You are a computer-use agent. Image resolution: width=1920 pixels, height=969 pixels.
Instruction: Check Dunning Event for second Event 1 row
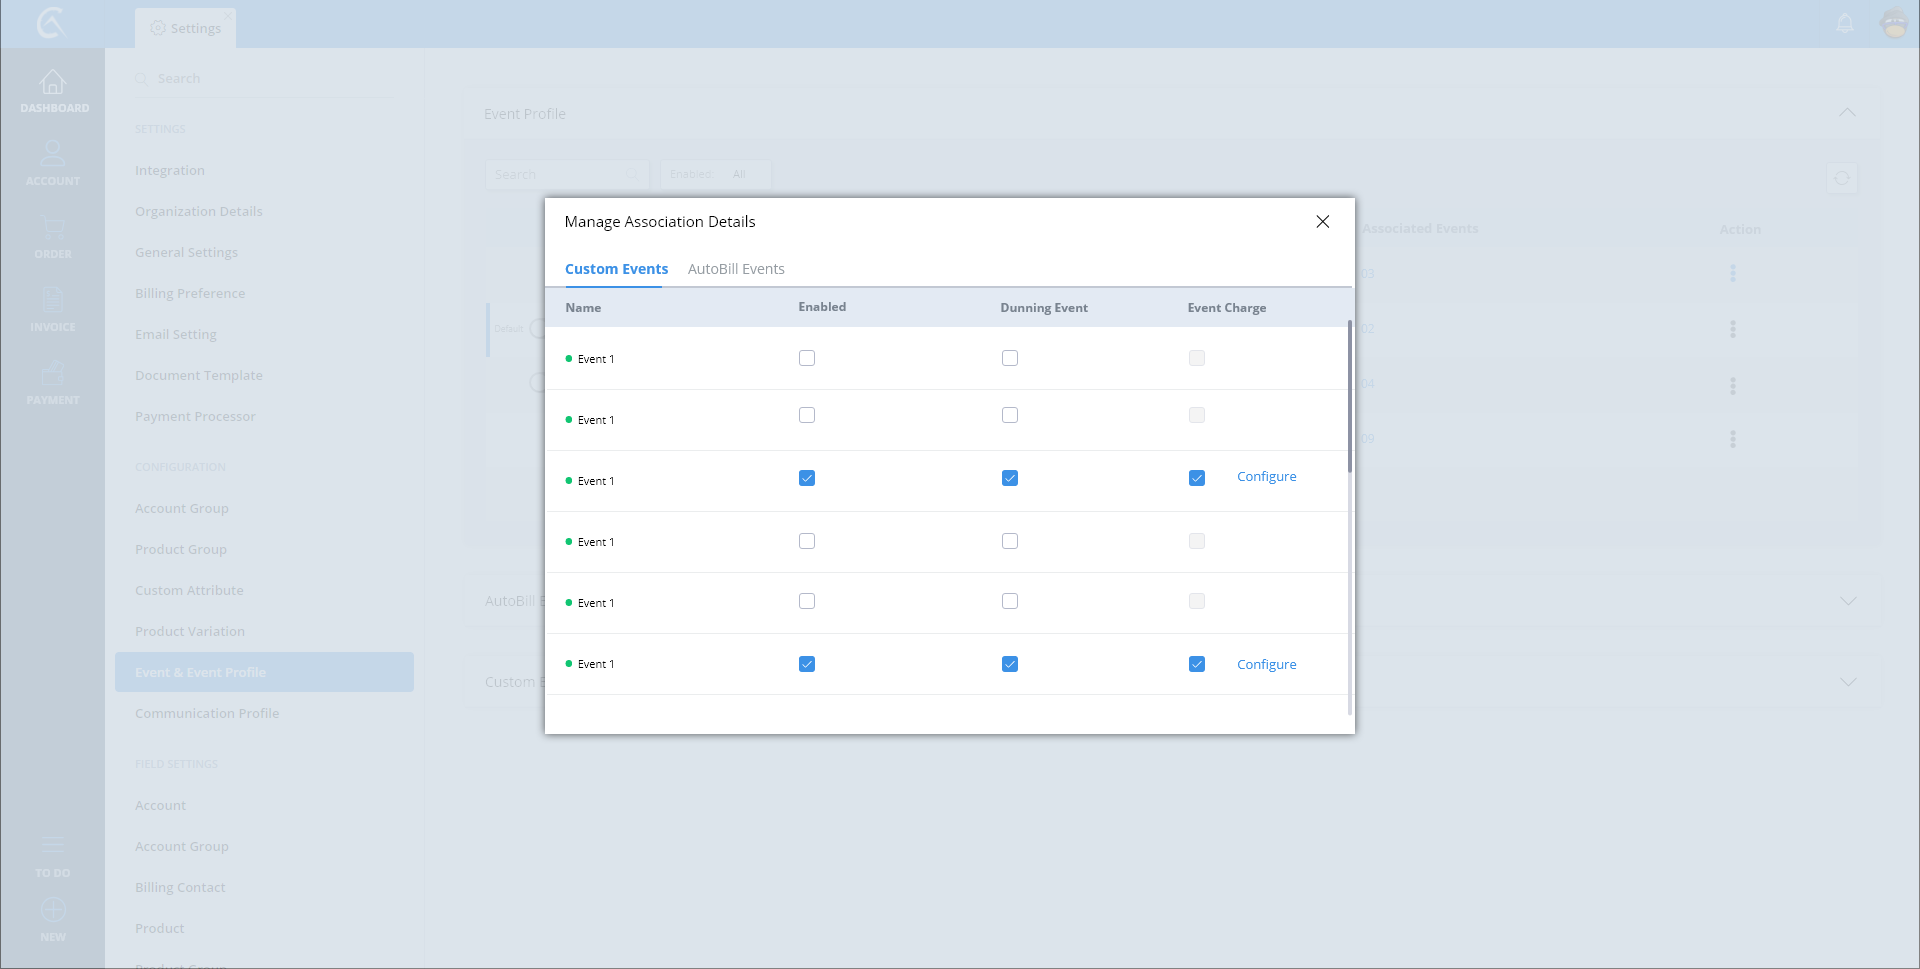click(x=1010, y=415)
